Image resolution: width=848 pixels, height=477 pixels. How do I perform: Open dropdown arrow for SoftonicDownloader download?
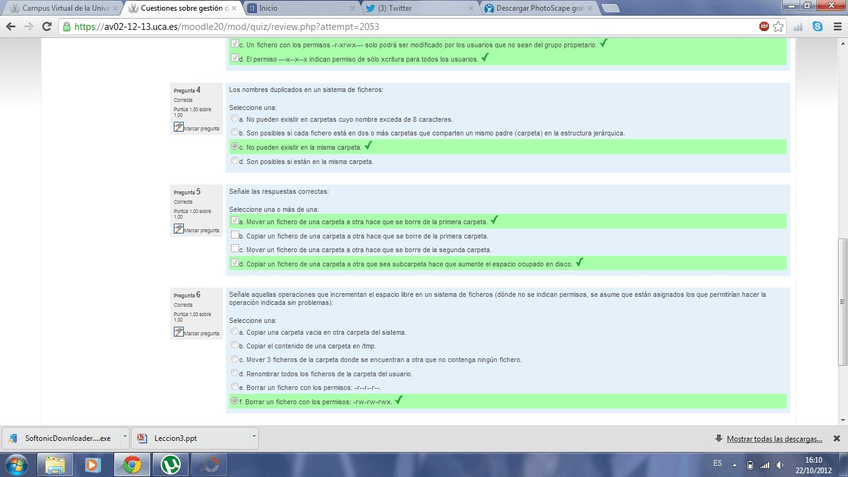click(123, 438)
